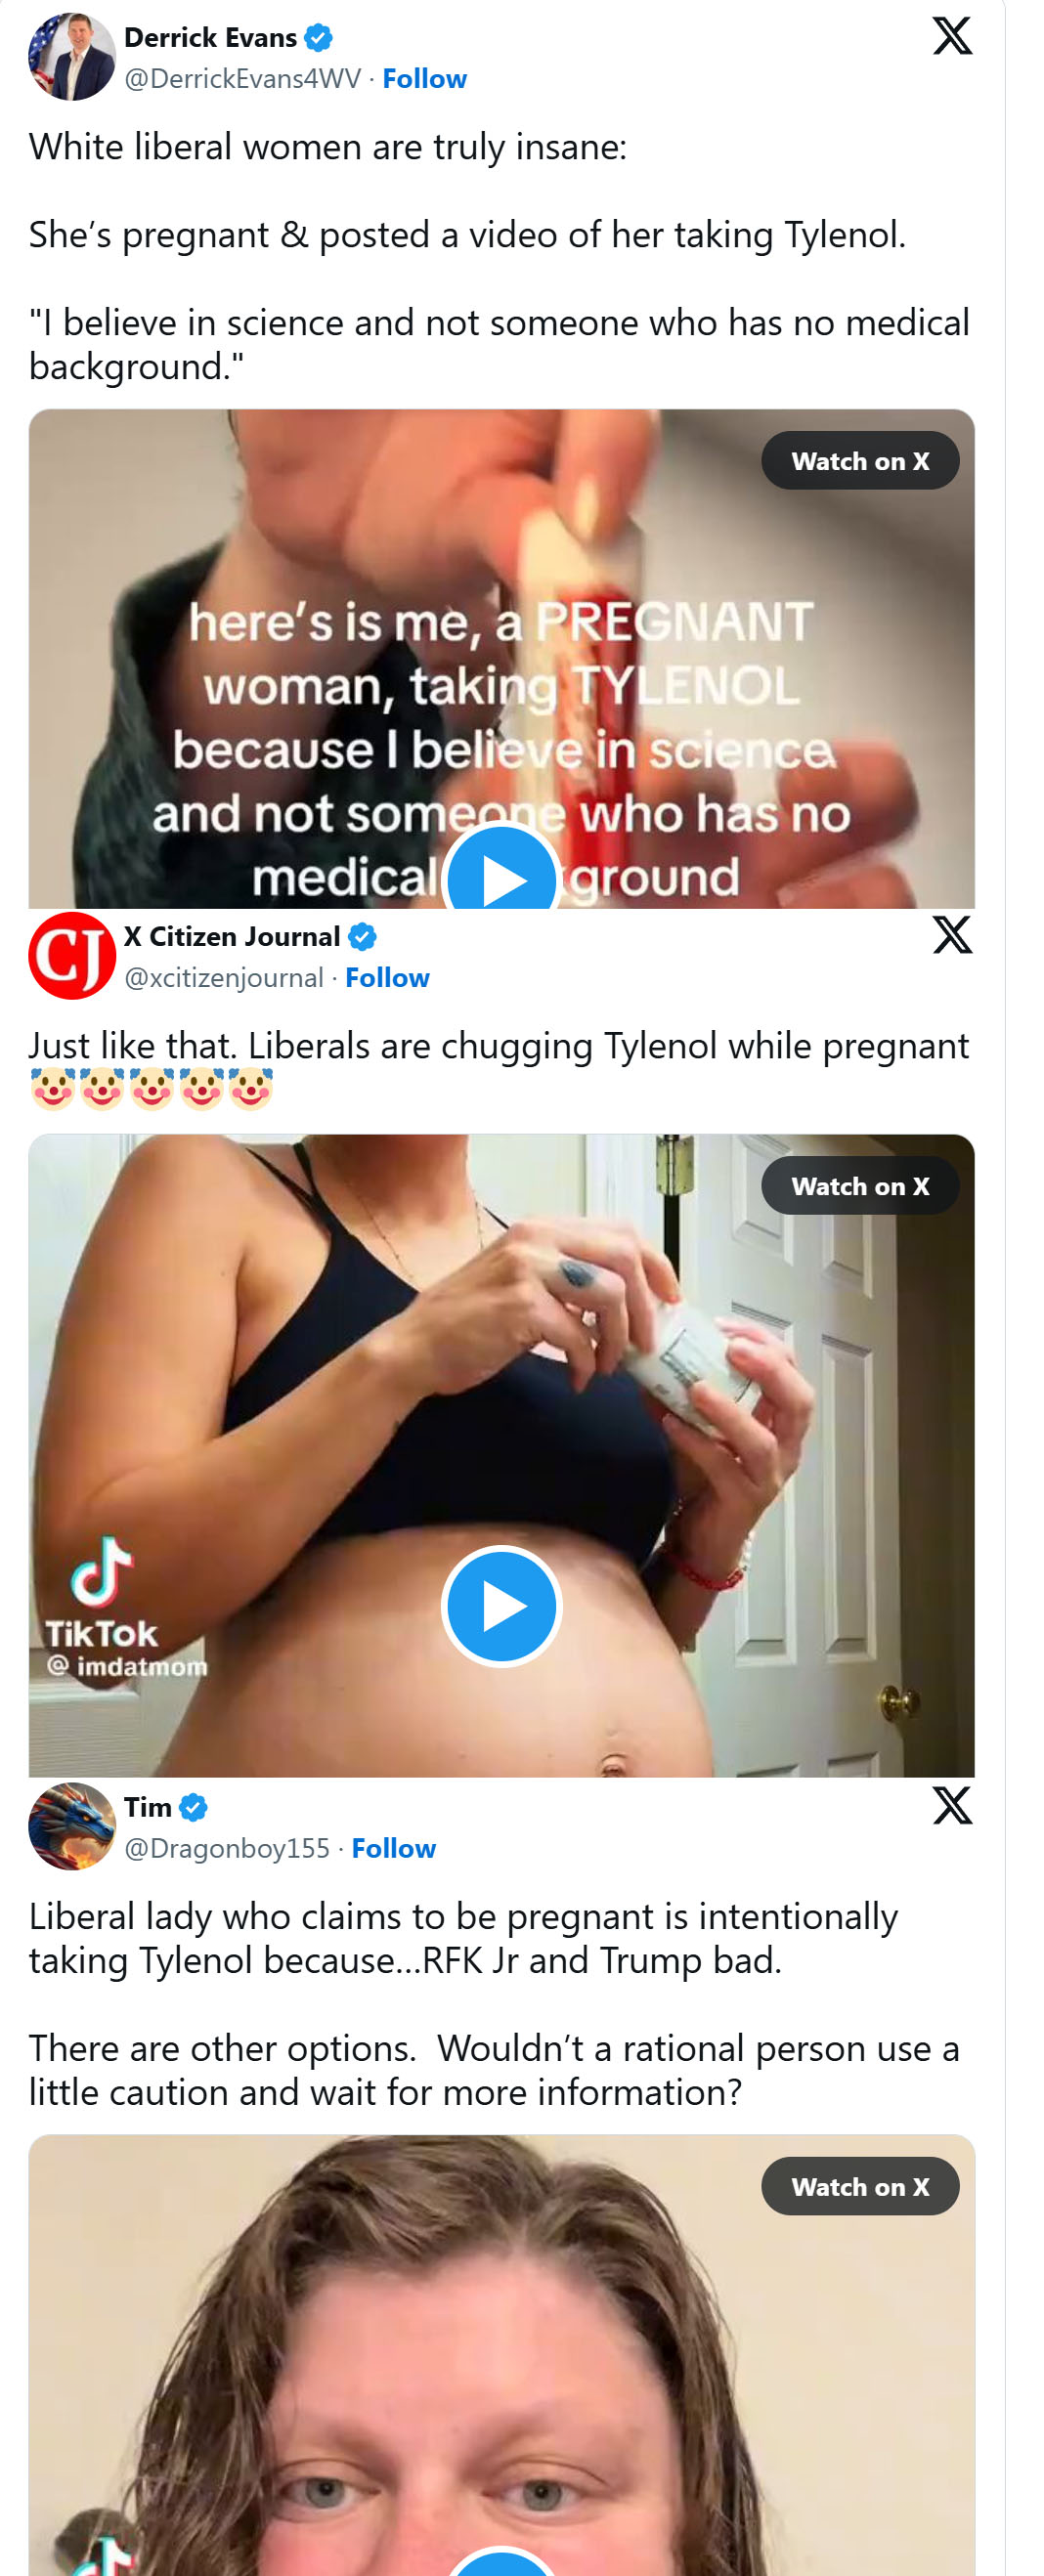Image resolution: width=1044 pixels, height=2576 pixels.
Task: Click X Citizen Journal's verified badge
Action: 362,937
